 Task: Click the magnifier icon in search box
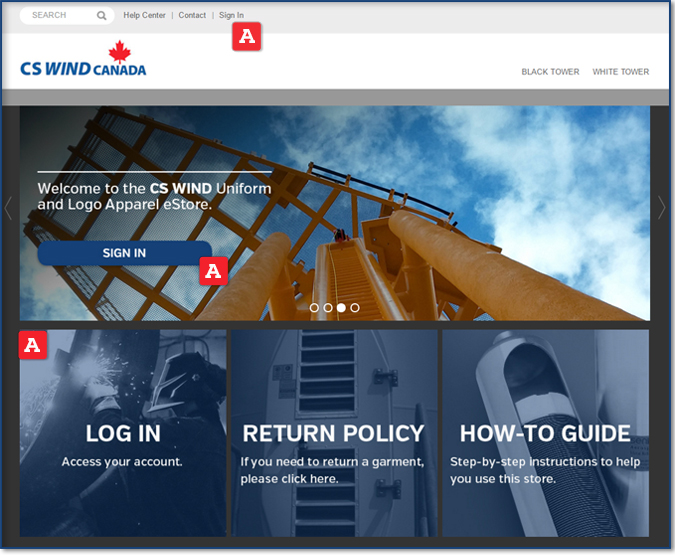(x=102, y=16)
